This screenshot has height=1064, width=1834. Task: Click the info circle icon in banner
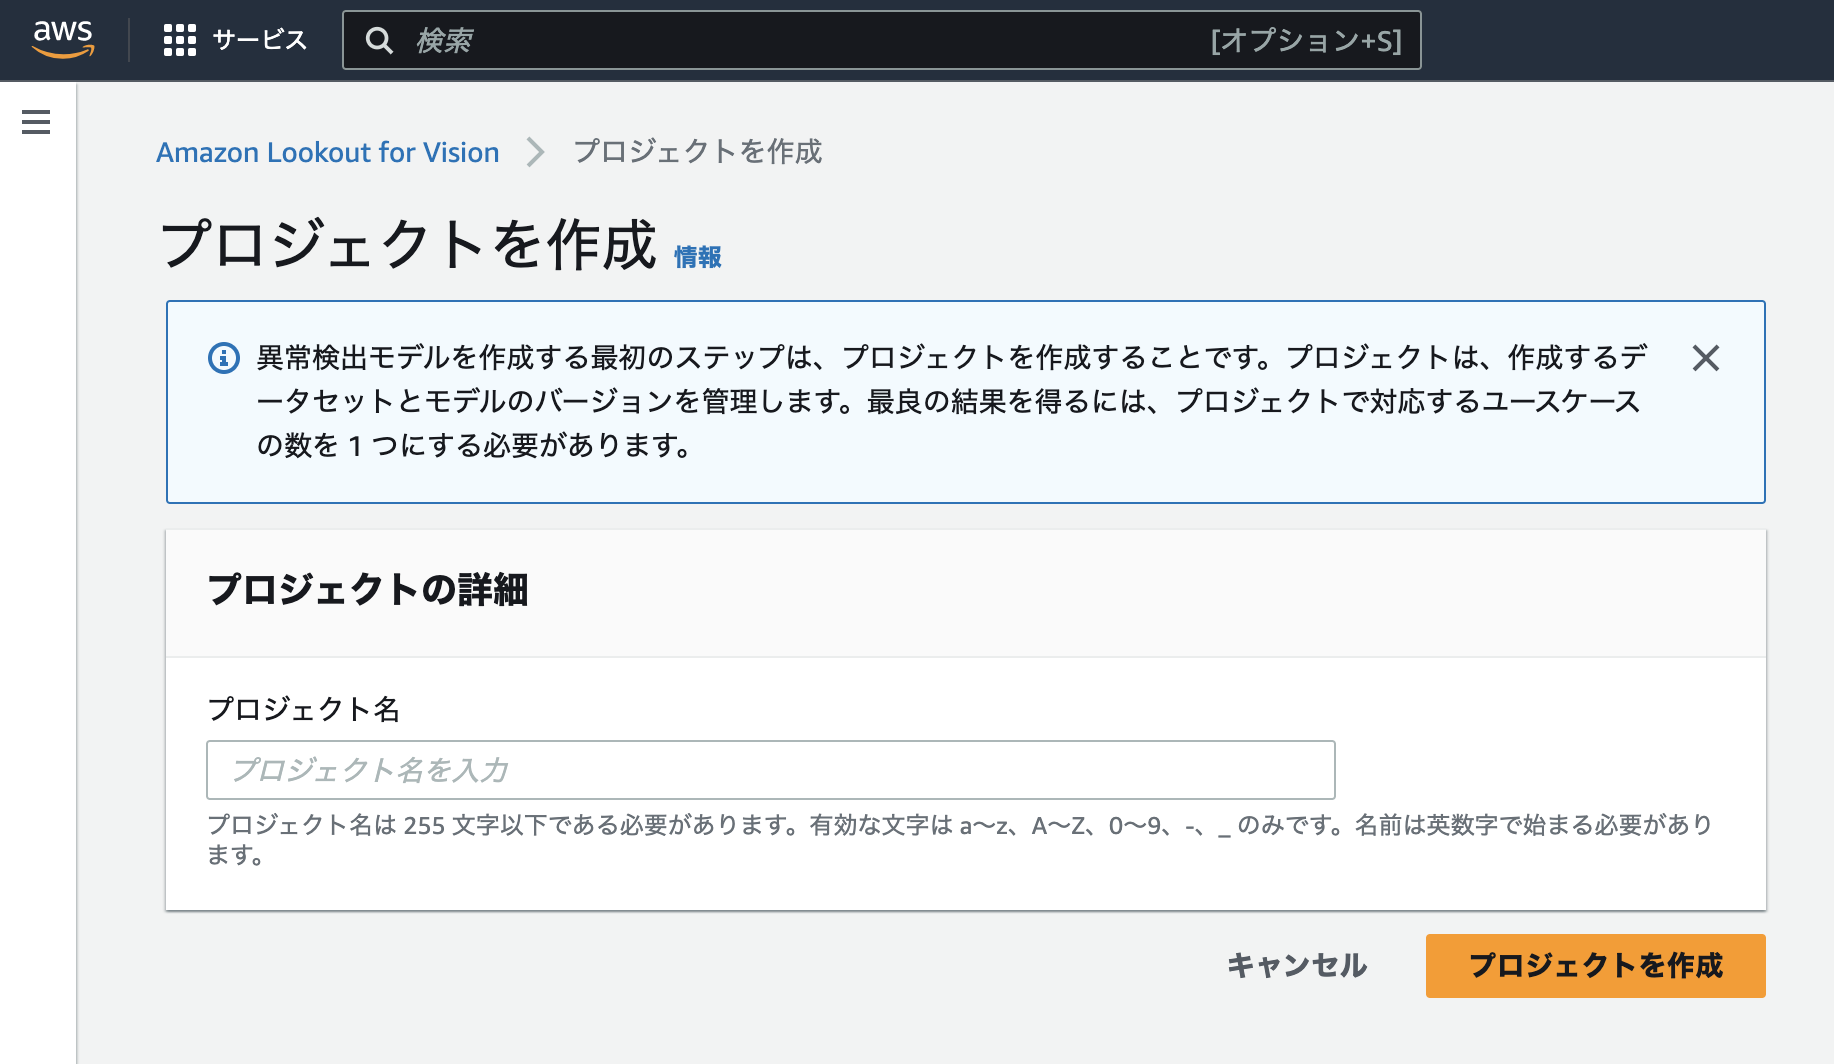click(224, 357)
